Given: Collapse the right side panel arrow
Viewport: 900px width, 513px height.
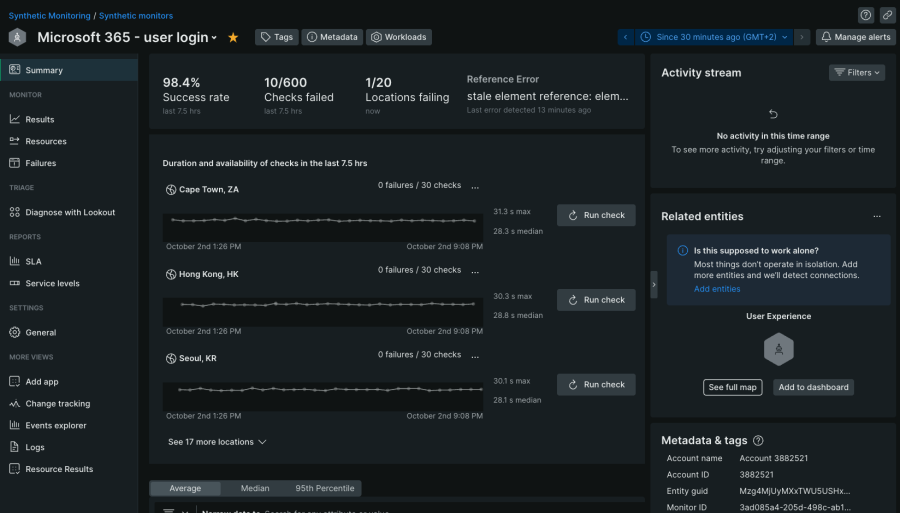Looking at the screenshot, I should click(x=654, y=285).
